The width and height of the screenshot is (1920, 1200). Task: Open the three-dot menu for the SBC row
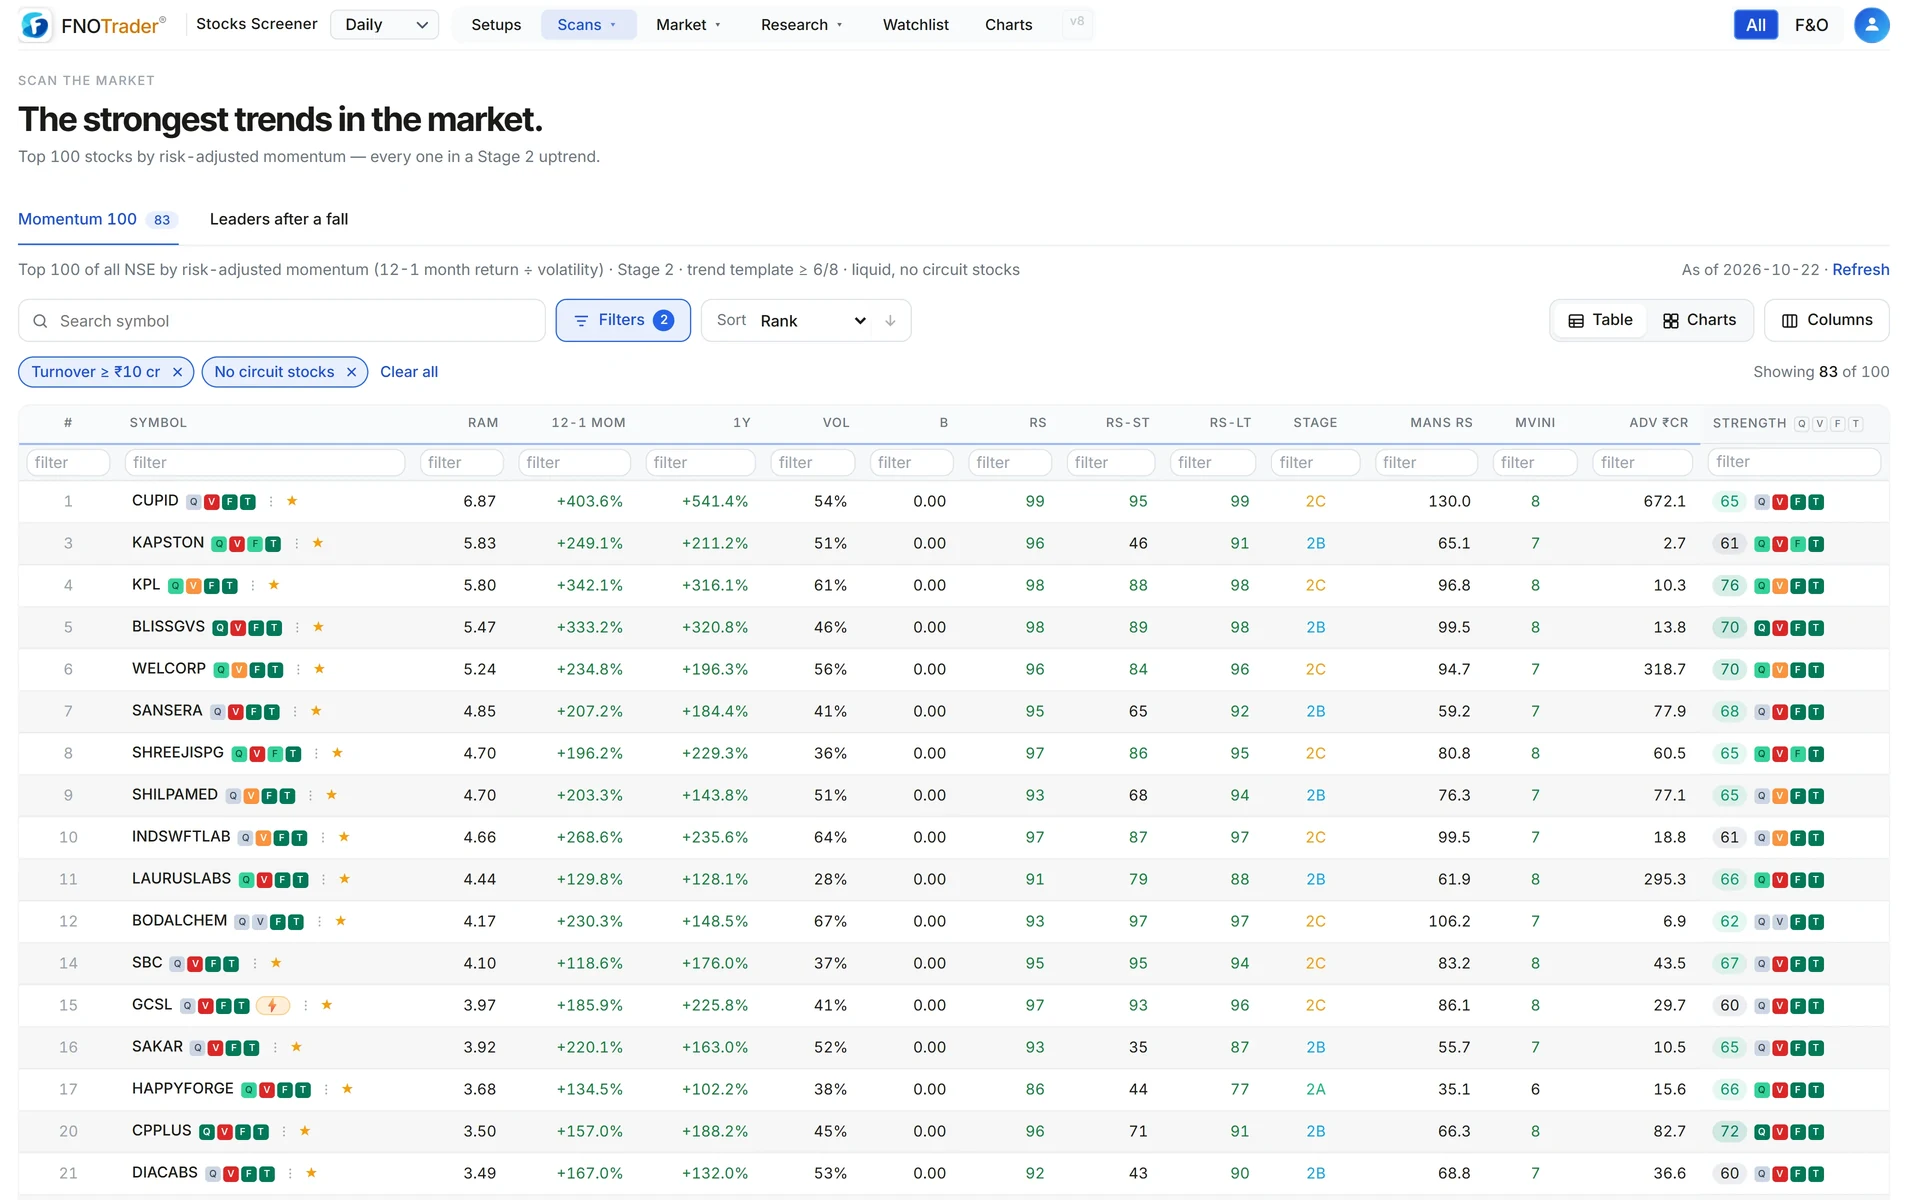click(x=255, y=963)
